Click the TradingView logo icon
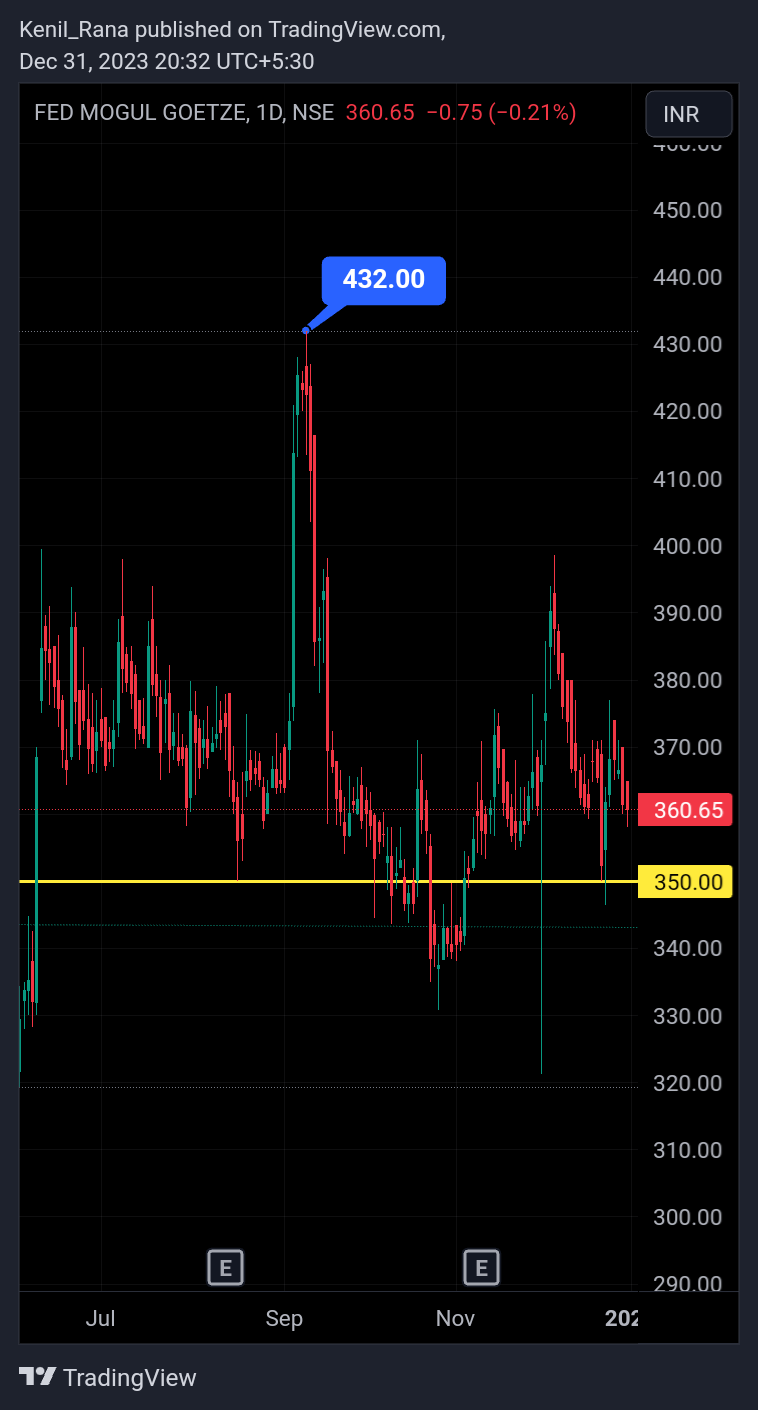This screenshot has height=1410, width=758. tap(37, 1377)
